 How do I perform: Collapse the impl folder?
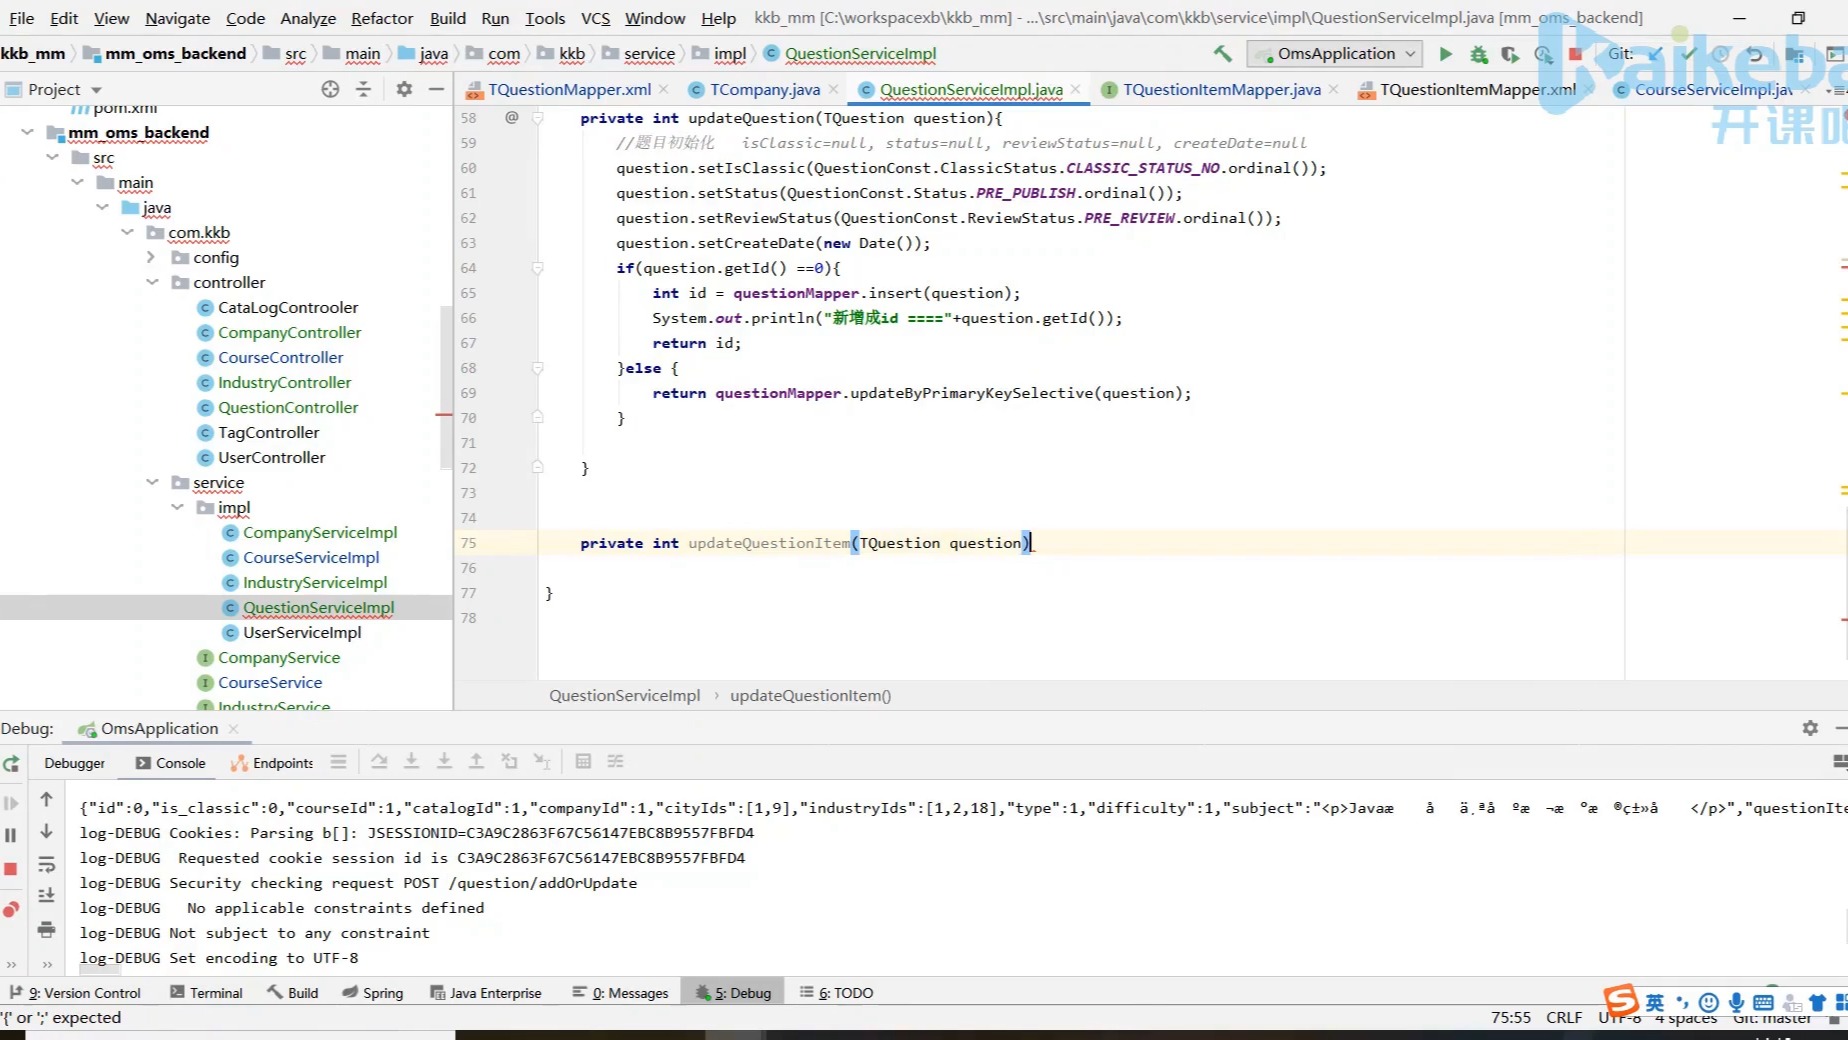click(177, 507)
